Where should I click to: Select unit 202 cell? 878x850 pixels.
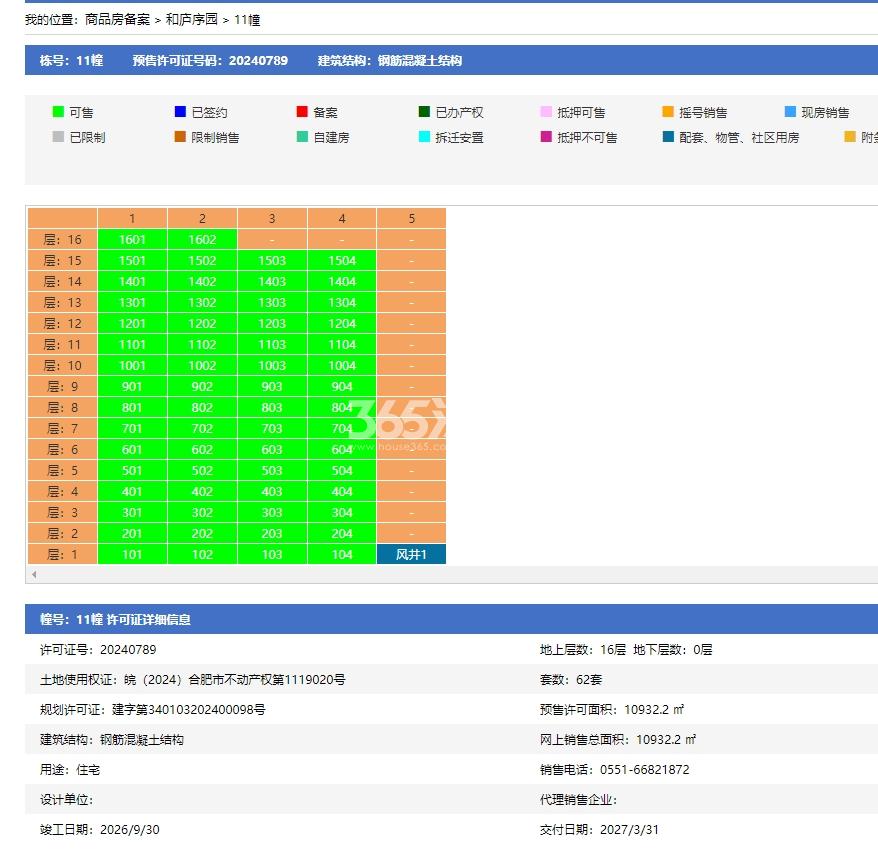point(202,534)
